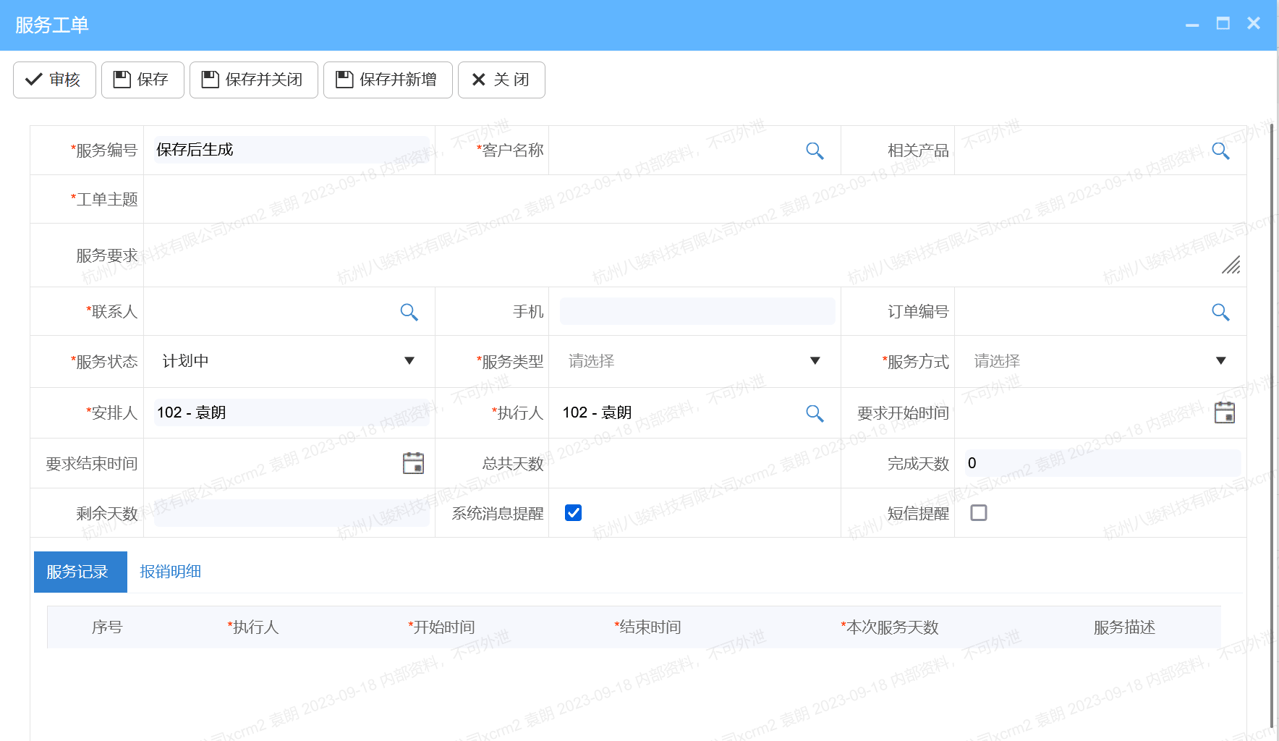Click the 执行人 search magnifier icon

(x=814, y=413)
